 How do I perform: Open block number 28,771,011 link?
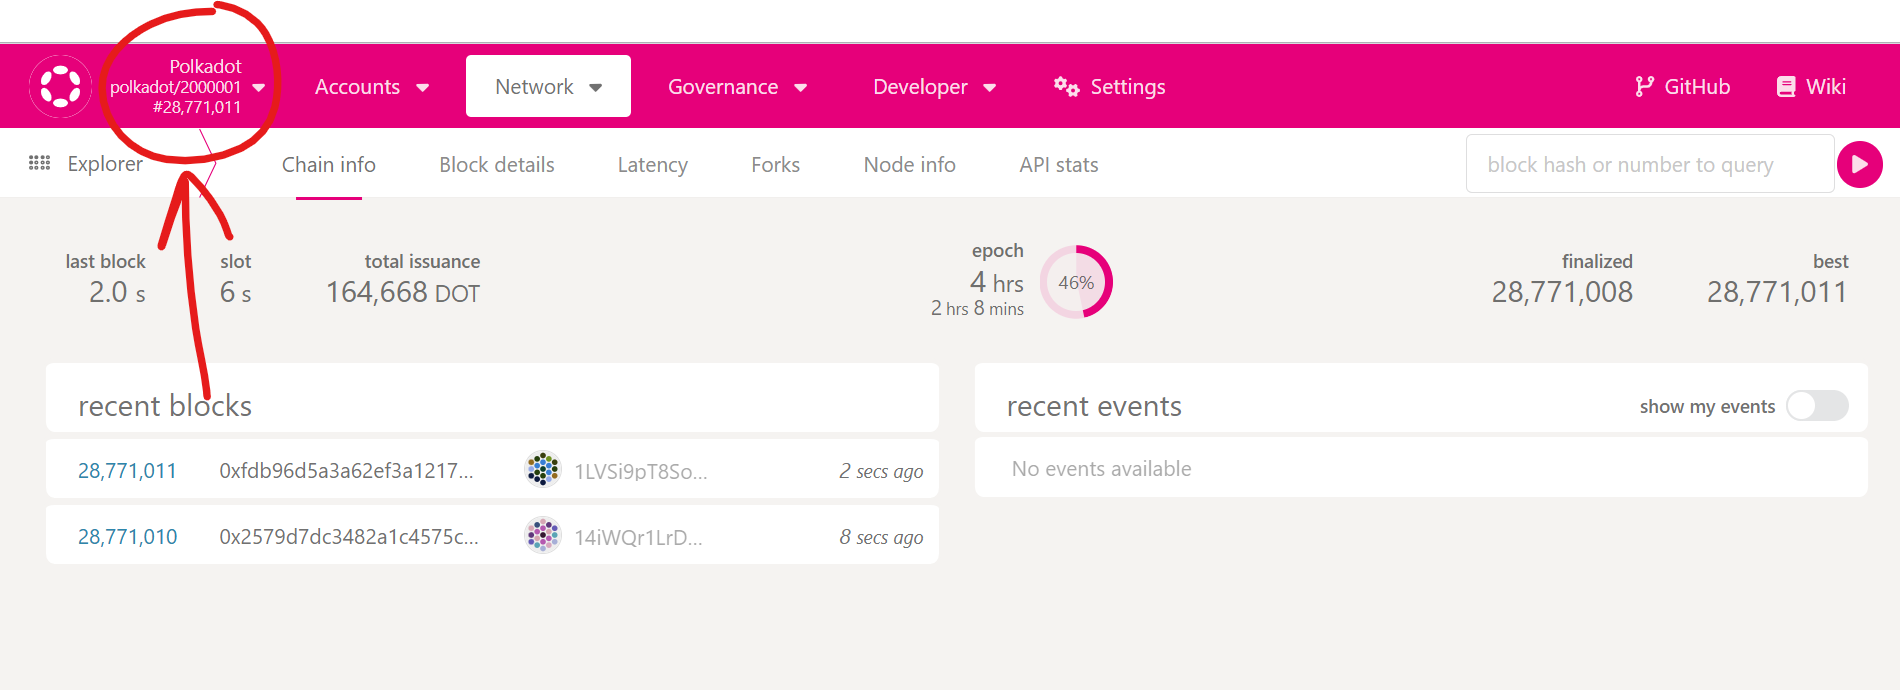(127, 471)
